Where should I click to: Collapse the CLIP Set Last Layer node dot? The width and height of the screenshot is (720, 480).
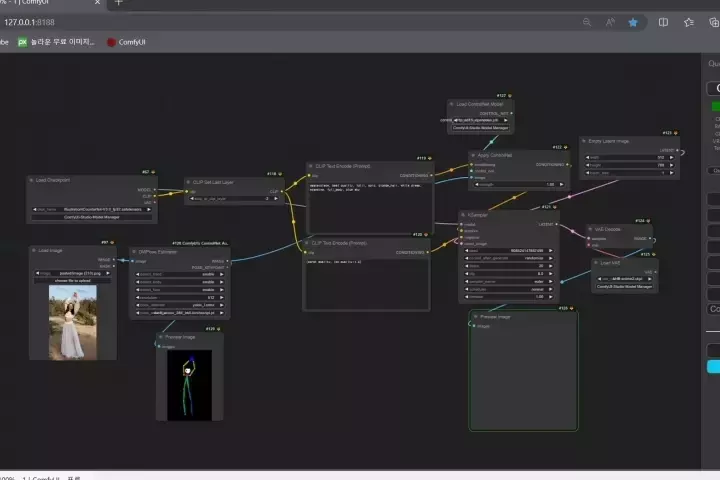coord(188,182)
